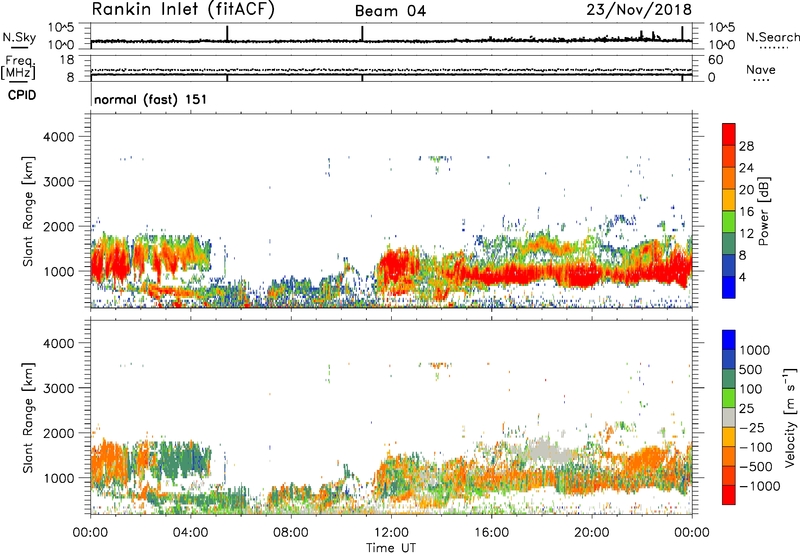800x554 pixels.
Task: Click the "Nave" legend label
Action: click(761, 70)
